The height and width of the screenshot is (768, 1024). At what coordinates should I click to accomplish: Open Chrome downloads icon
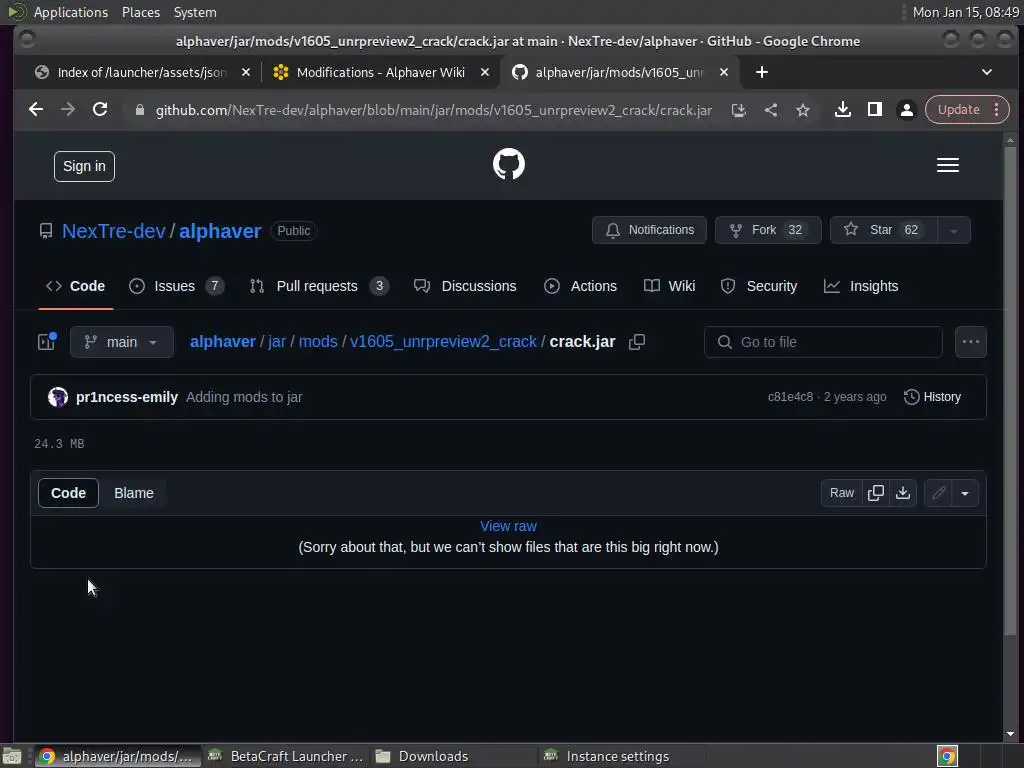pos(842,110)
